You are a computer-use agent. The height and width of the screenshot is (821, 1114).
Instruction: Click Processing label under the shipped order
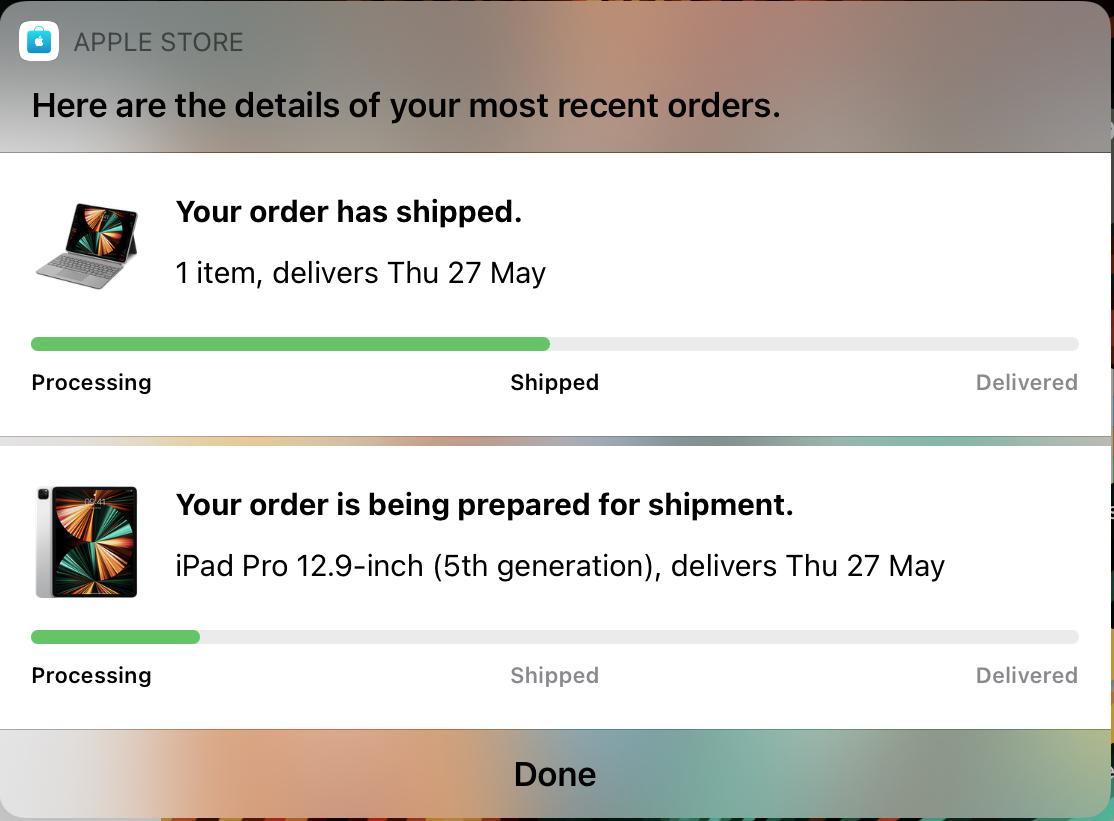[x=91, y=383]
